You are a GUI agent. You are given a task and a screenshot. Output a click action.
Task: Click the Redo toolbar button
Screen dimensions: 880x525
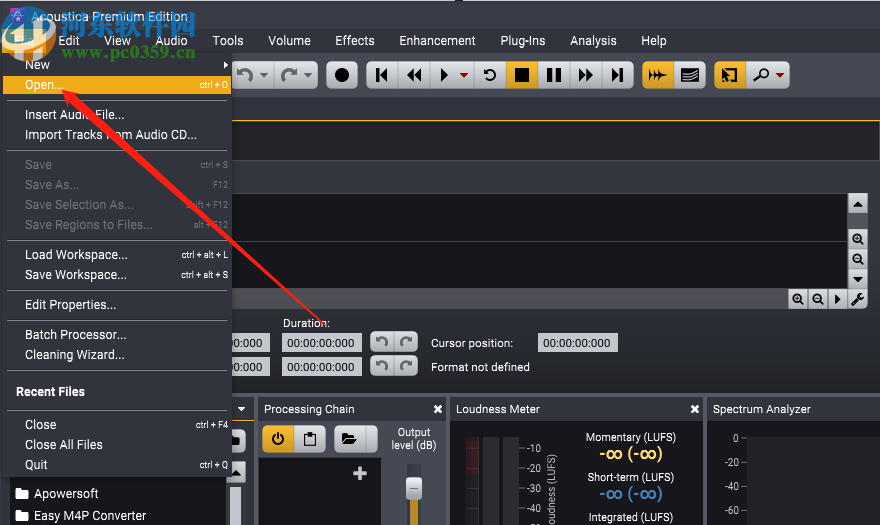click(288, 75)
